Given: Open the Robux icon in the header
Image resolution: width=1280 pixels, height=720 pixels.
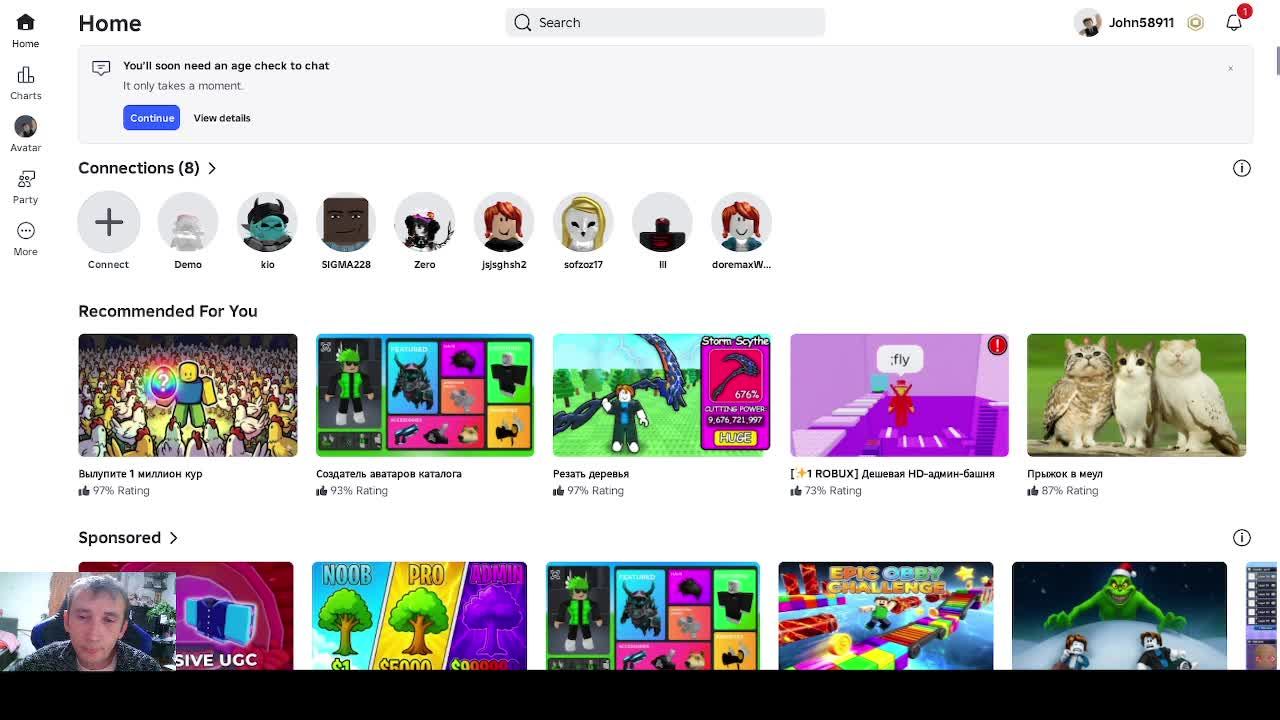Looking at the screenshot, I should tap(1195, 22).
